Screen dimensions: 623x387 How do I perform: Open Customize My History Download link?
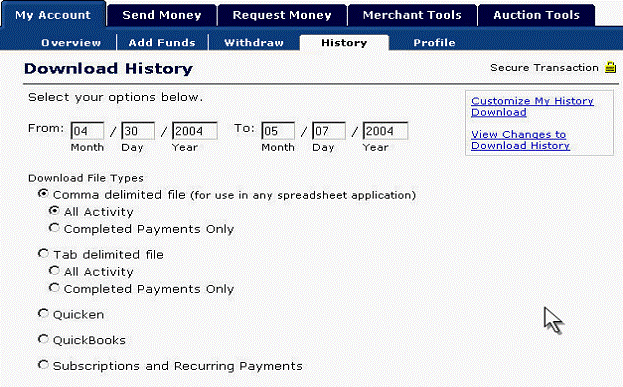pos(532,106)
